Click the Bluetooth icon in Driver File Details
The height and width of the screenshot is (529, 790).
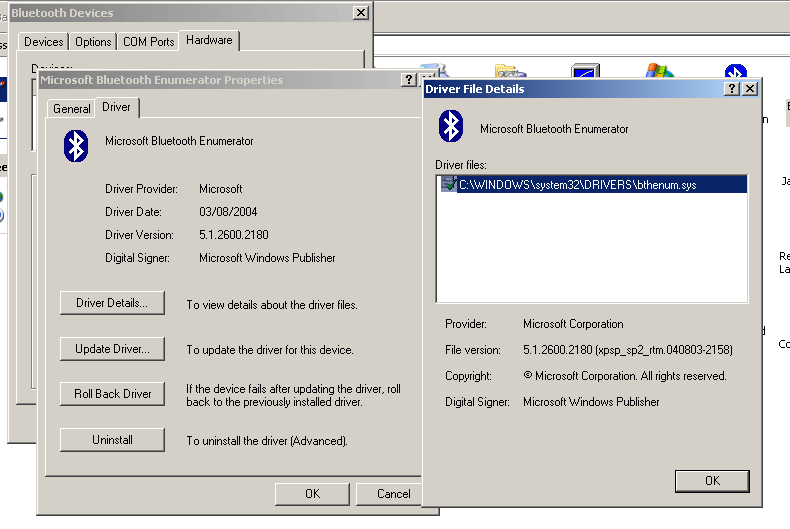[x=452, y=127]
